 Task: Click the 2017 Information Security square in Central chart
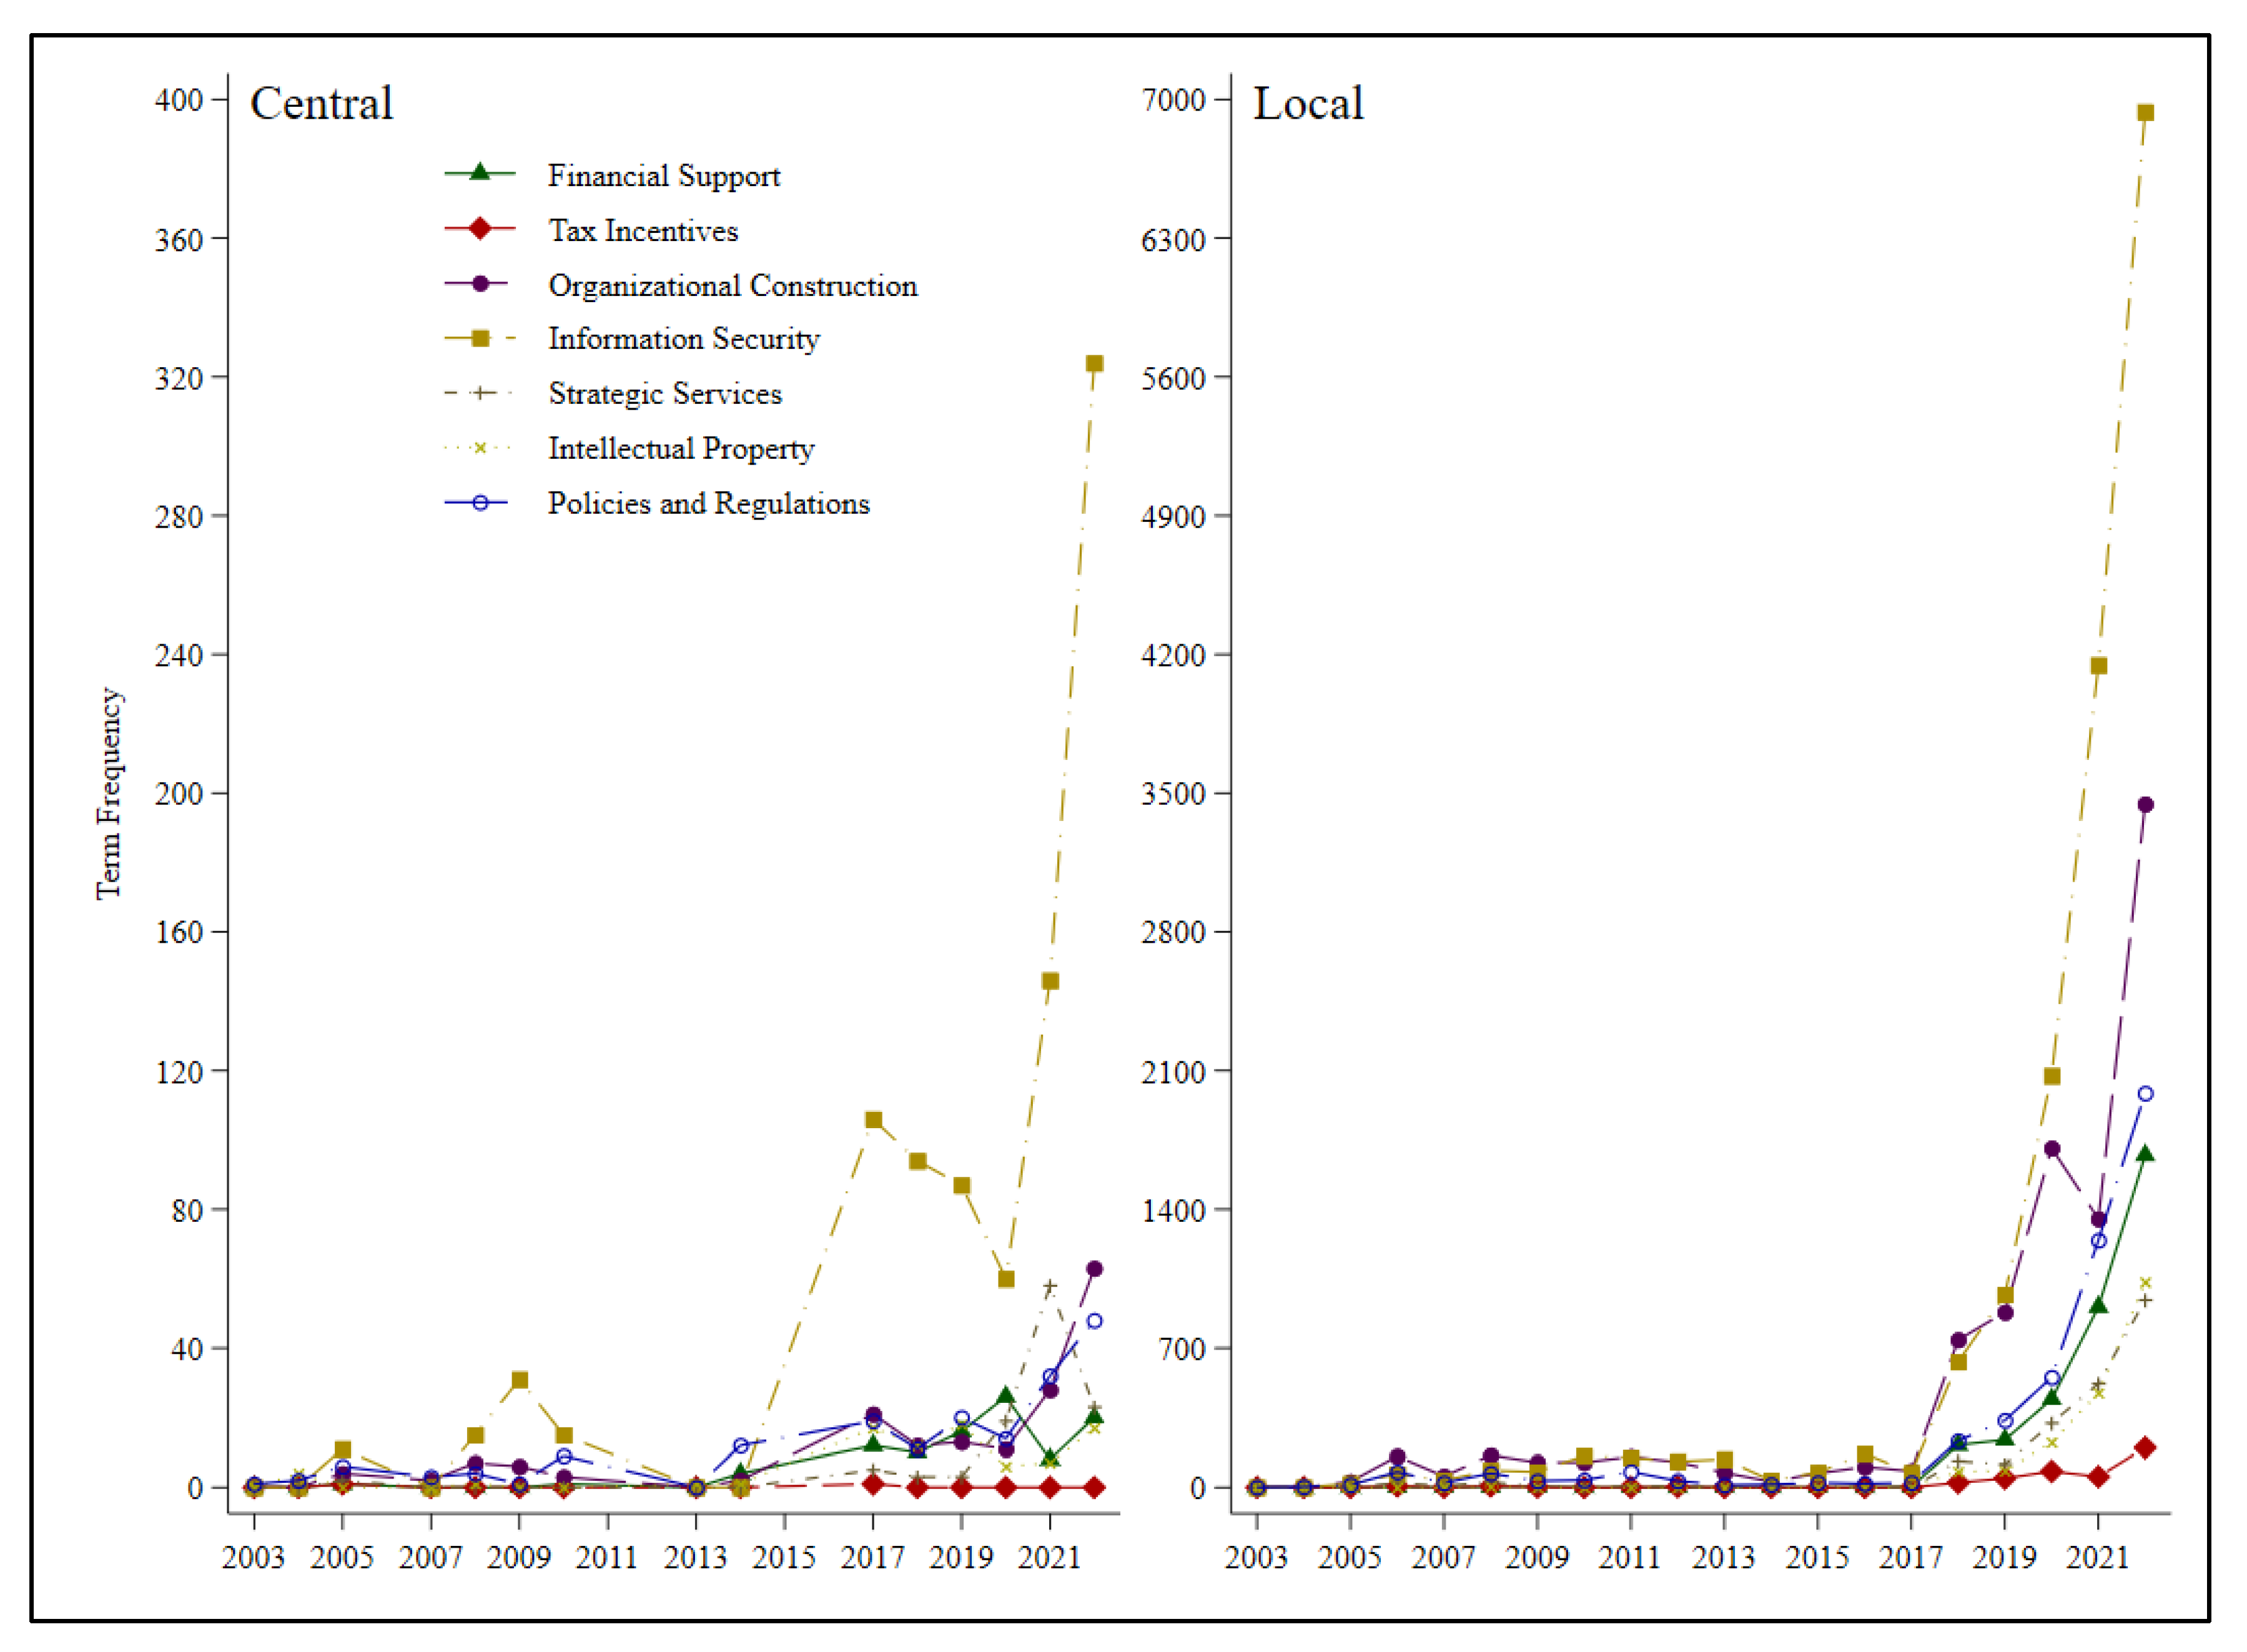[873, 1120]
